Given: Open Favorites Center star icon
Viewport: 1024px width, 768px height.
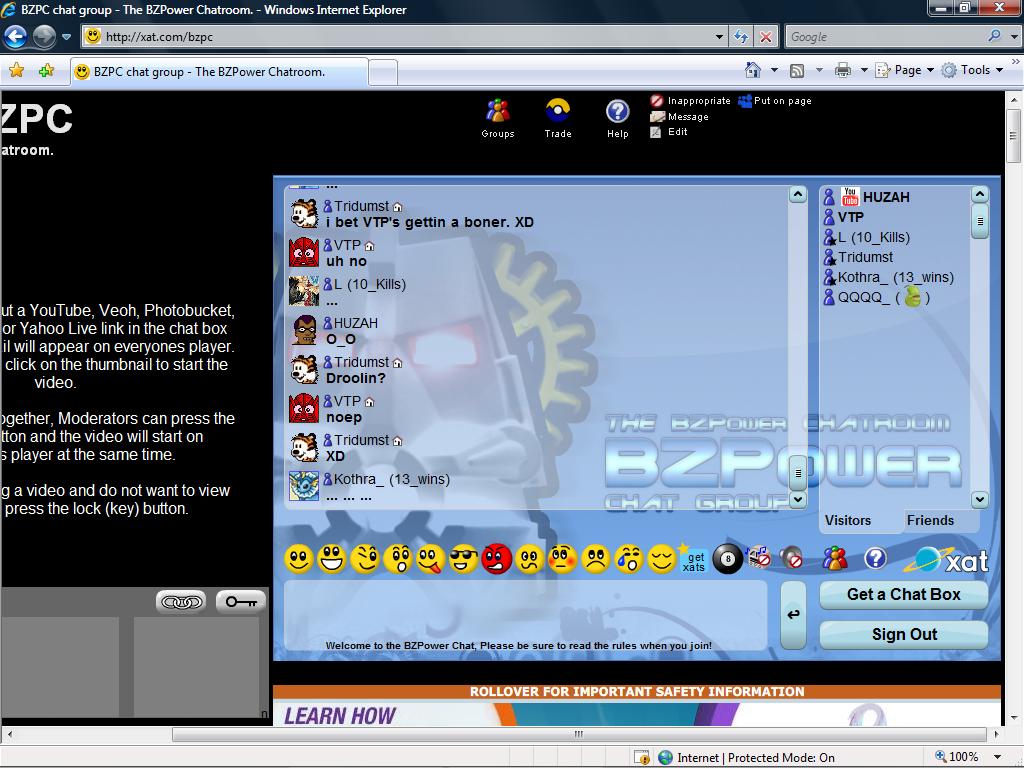Looking at the screenshot, I should [x=16, y=70].
